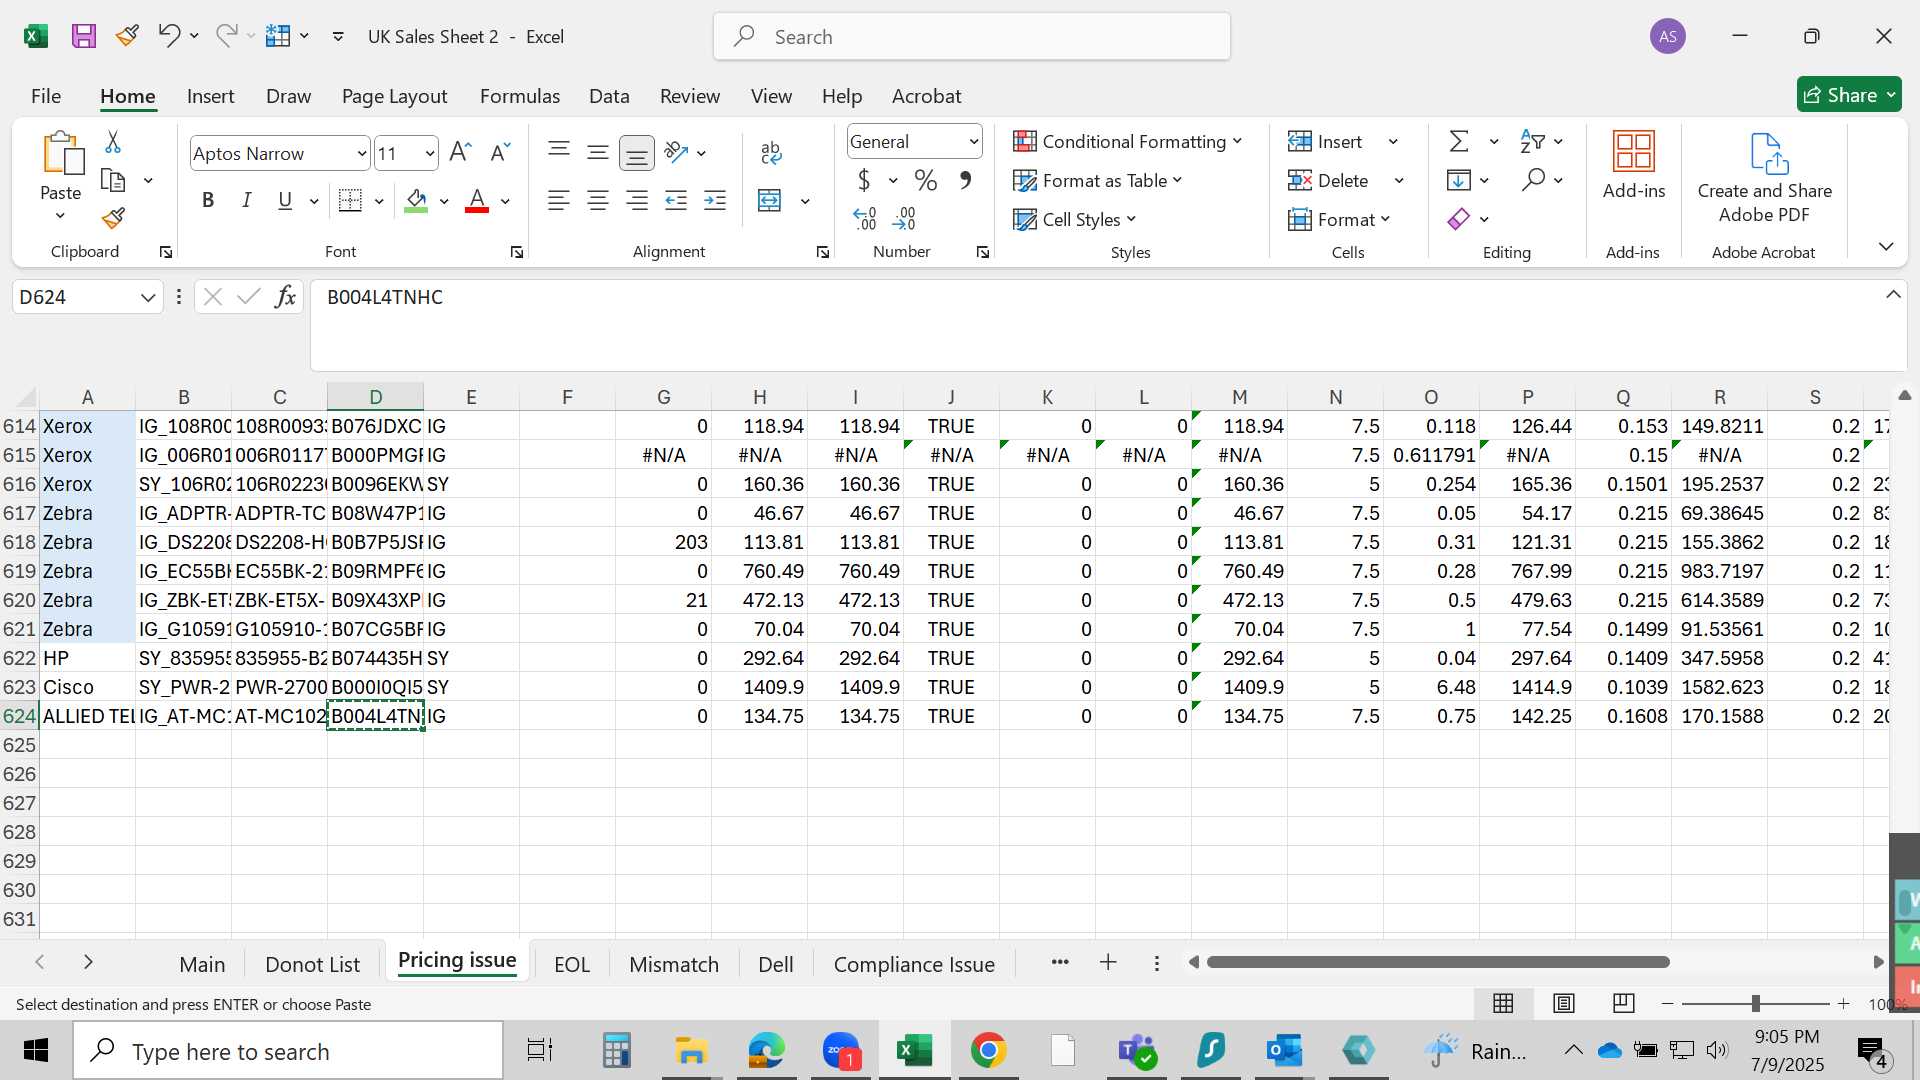Open the font name dropdown Aptos Narrow
1920x1080 pixels.
(362, 154)
